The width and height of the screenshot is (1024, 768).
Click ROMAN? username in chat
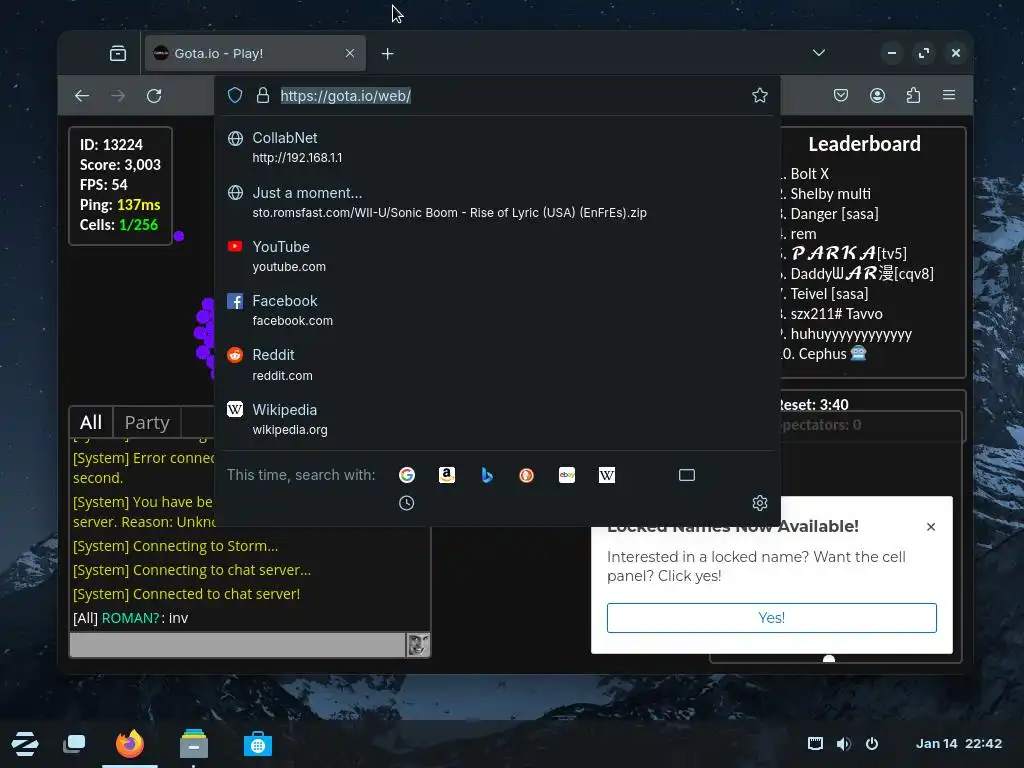click(x=131, y=618)
